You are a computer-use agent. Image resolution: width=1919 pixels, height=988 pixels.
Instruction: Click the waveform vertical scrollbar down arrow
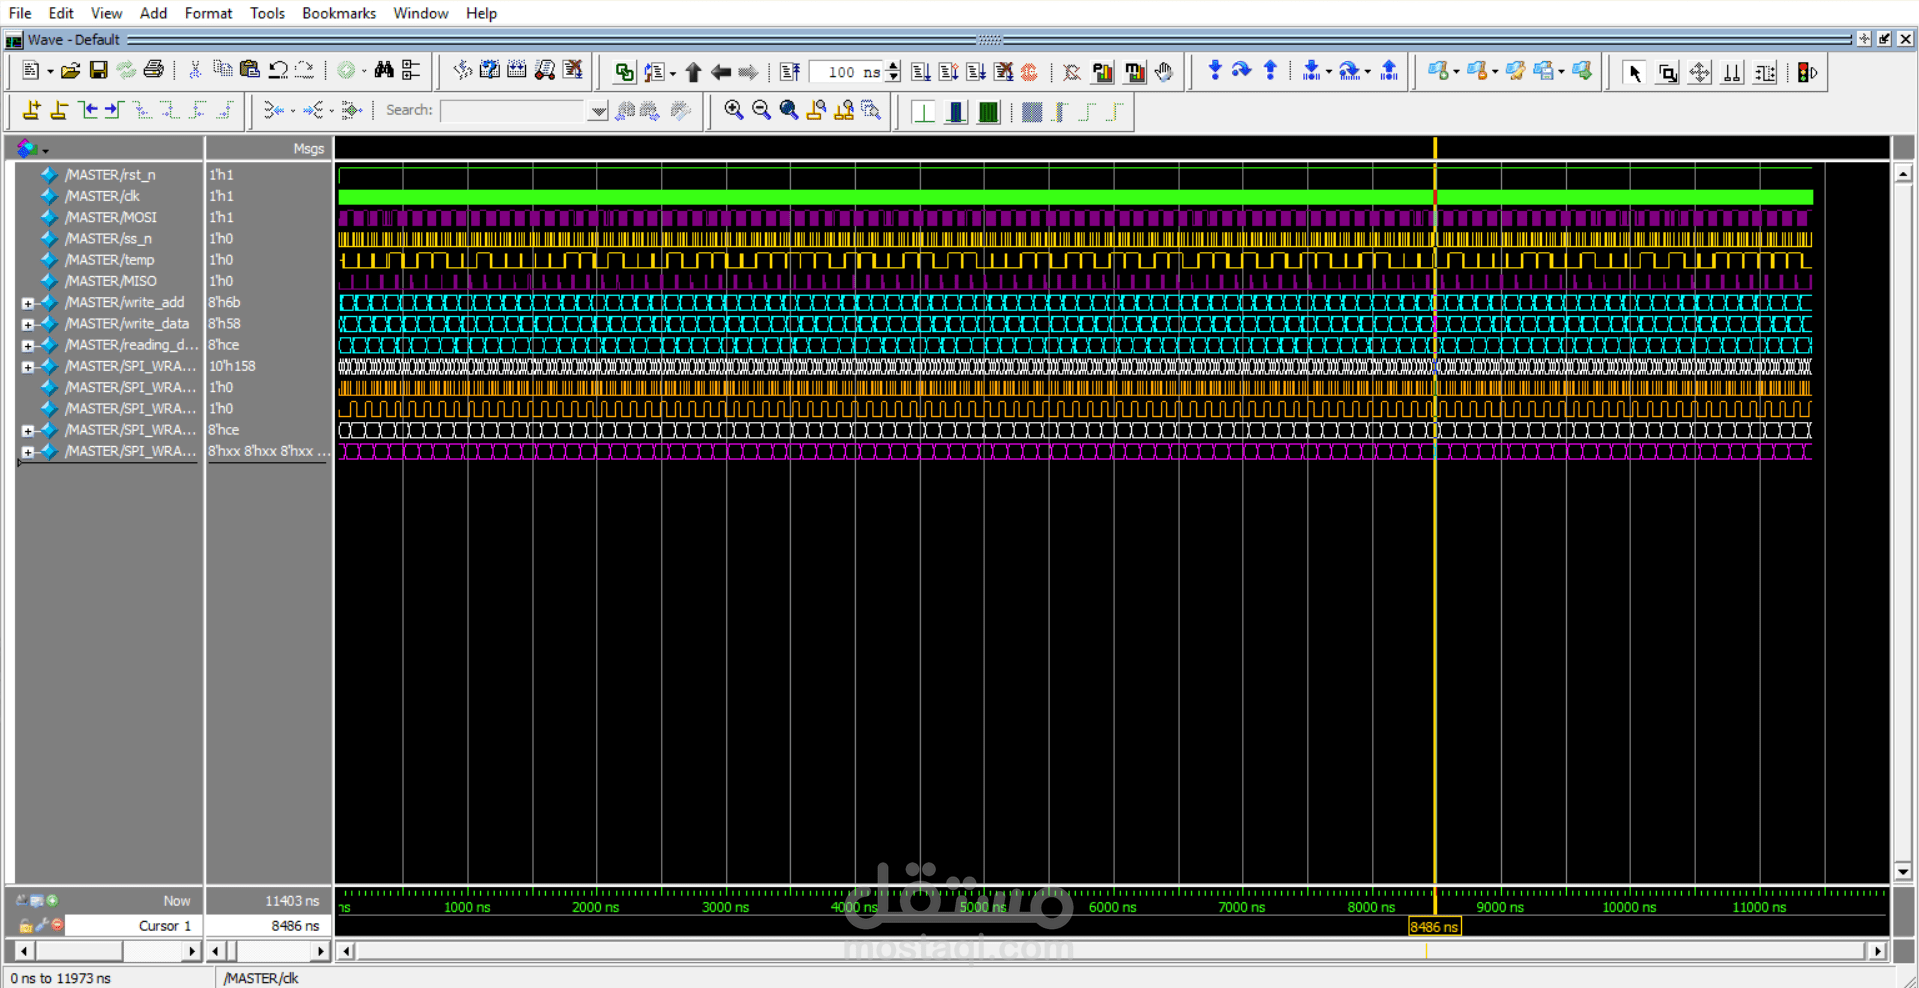coord(1903,871)
